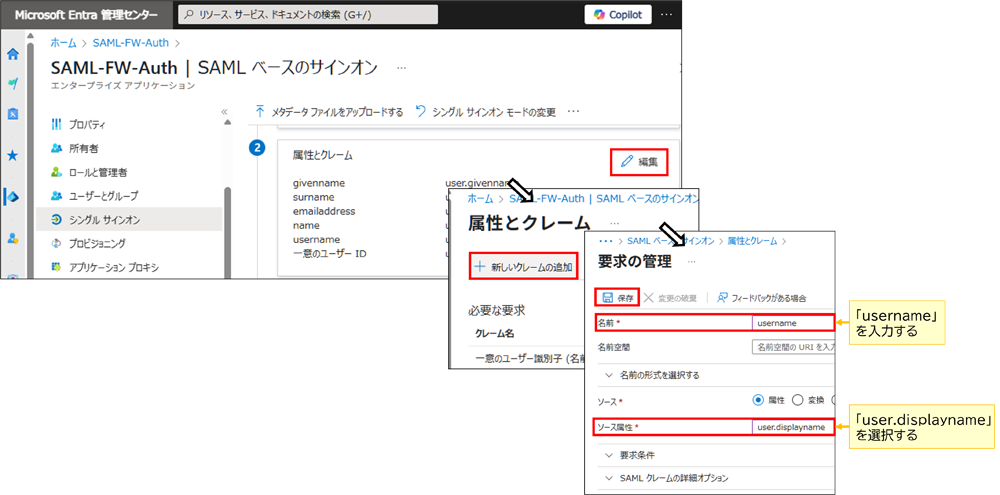Open the user icon in left rail
The width and height of the screenshot is (1000, 495).
12,239
